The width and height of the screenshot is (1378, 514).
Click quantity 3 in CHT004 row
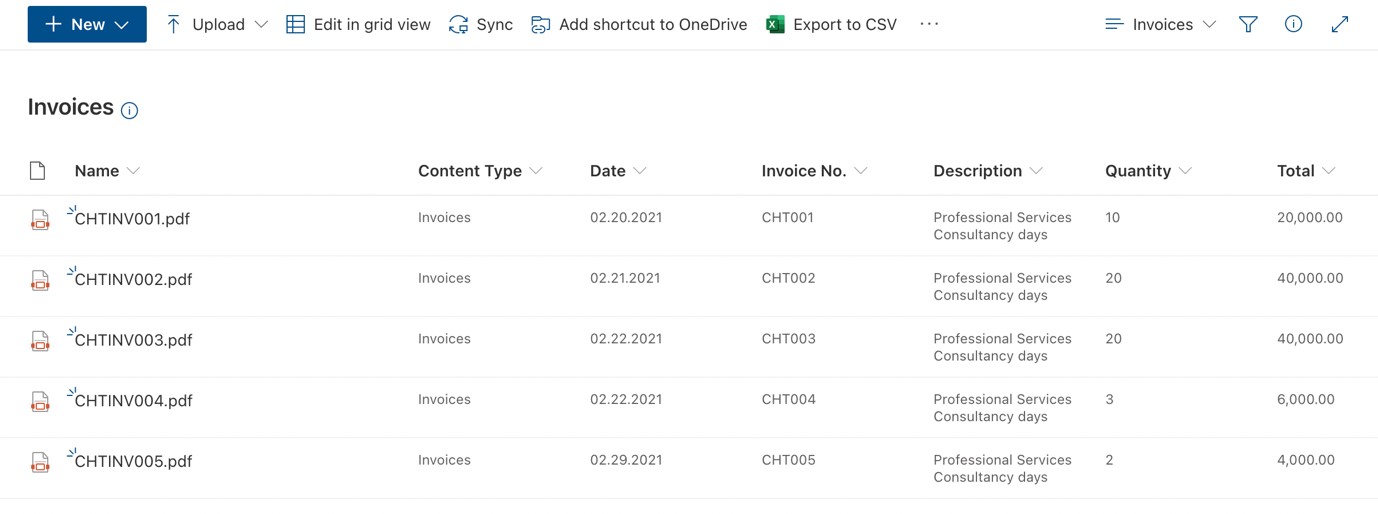pyautogui.click(x=1110, y=399)
